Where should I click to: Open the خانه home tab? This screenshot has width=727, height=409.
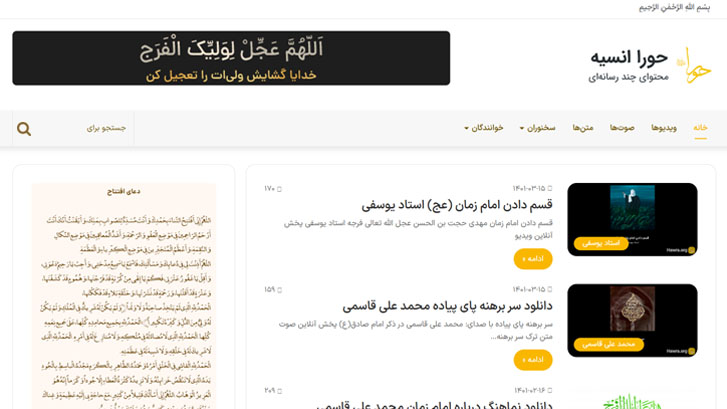click(700, 128)
